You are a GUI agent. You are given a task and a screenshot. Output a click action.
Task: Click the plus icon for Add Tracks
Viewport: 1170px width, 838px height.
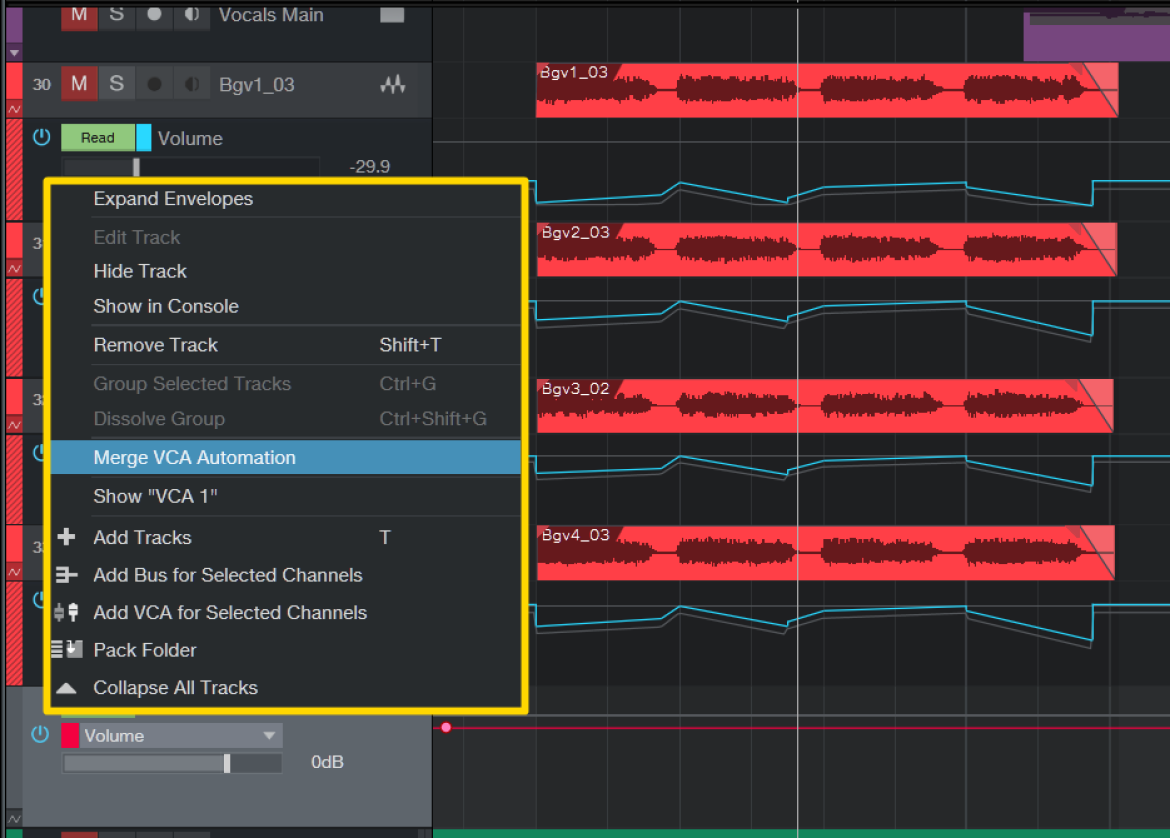pos(66,537)
